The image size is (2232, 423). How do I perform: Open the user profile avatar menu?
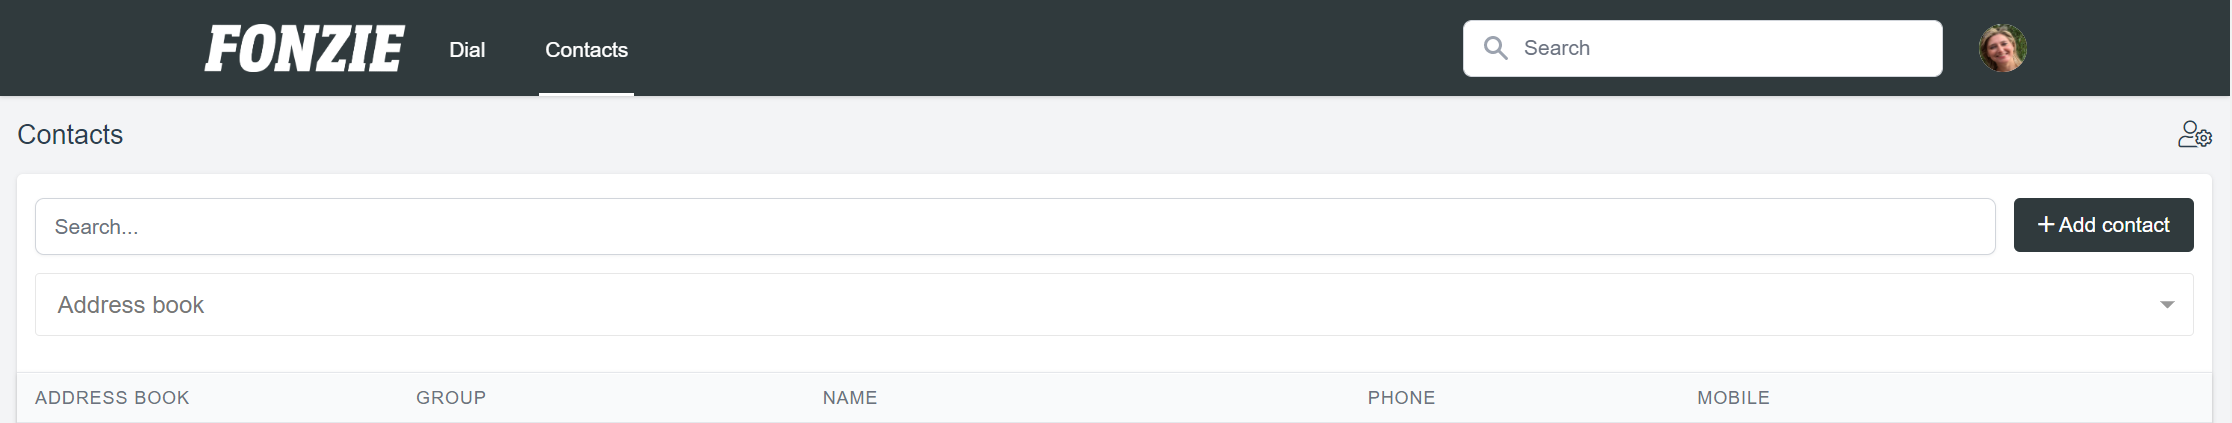click(x=2002, y=48)
